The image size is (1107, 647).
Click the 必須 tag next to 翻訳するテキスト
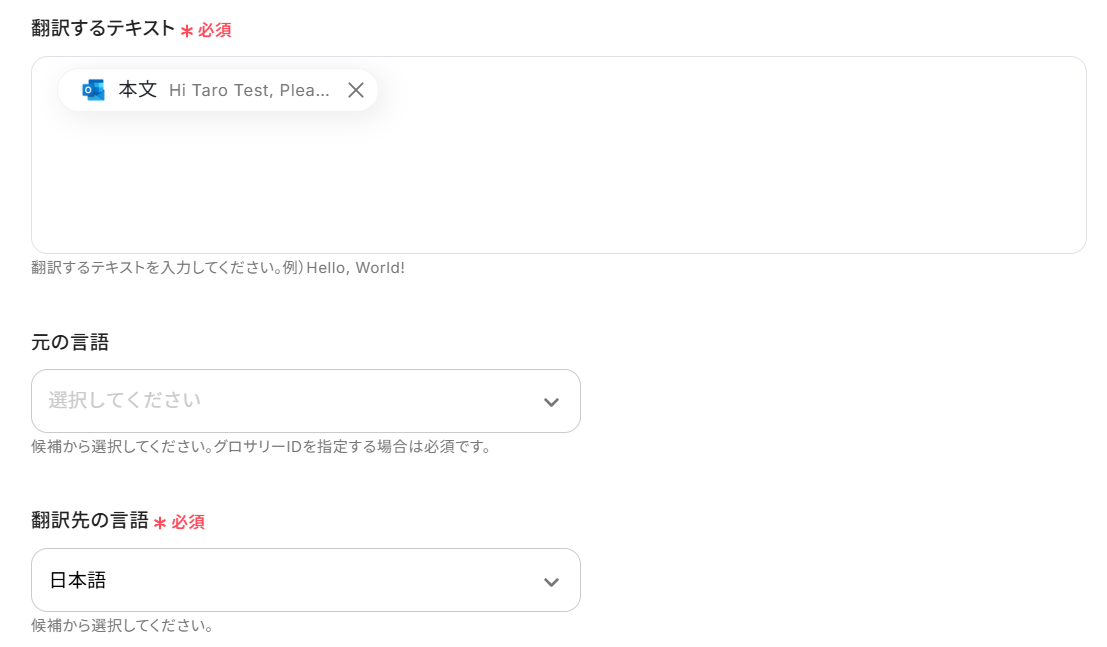(214, 30)
